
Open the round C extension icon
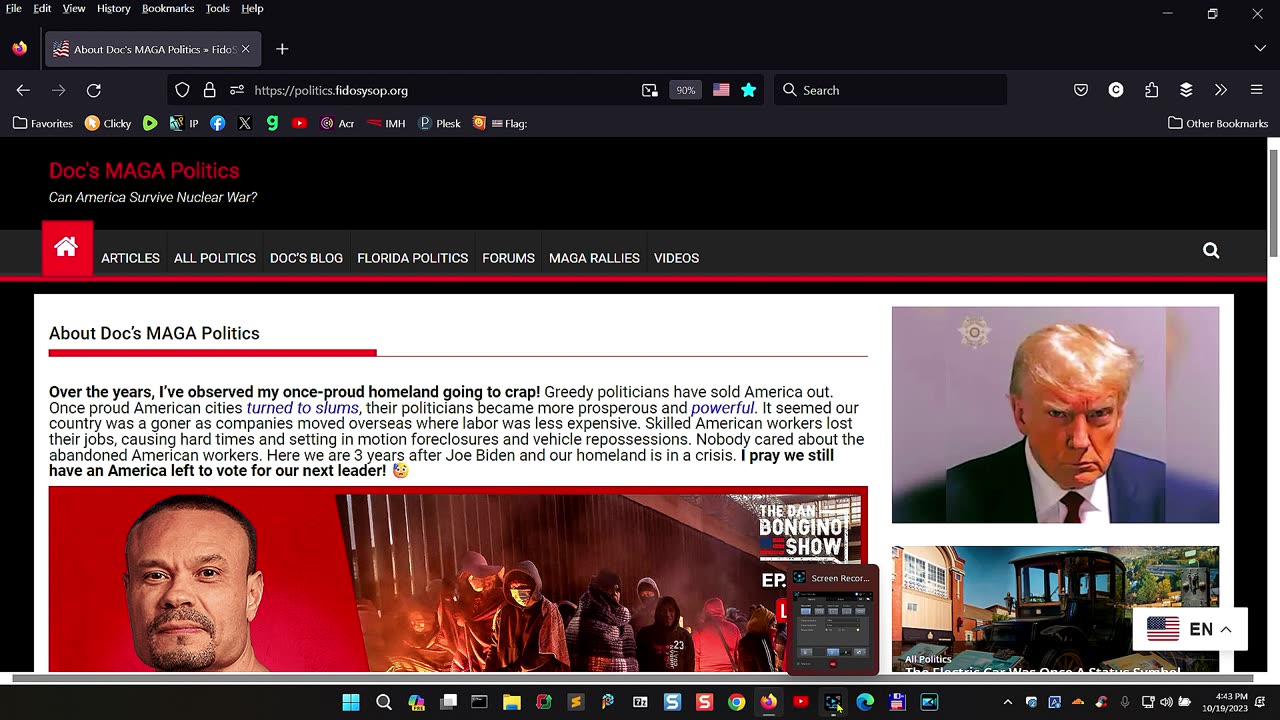click(1116, 90)
